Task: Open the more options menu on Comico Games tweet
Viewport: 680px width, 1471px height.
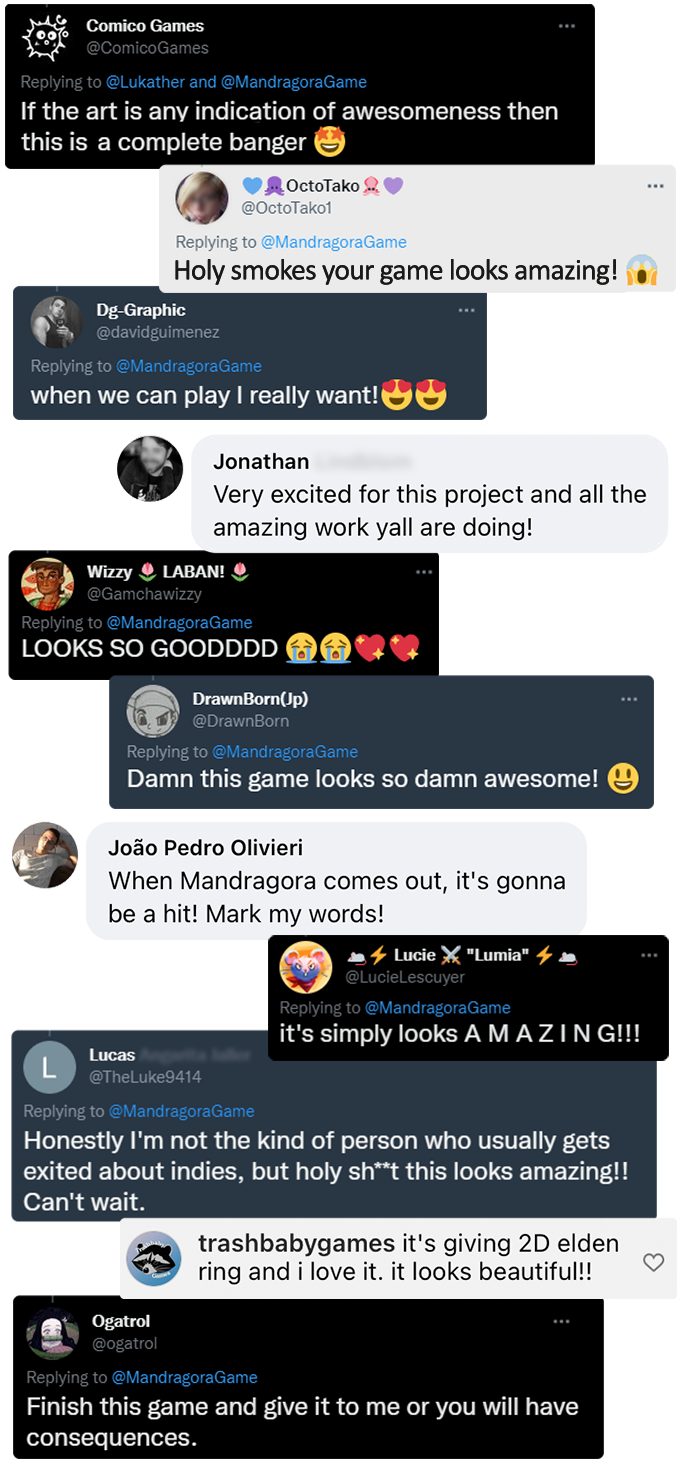Action: 567,26
